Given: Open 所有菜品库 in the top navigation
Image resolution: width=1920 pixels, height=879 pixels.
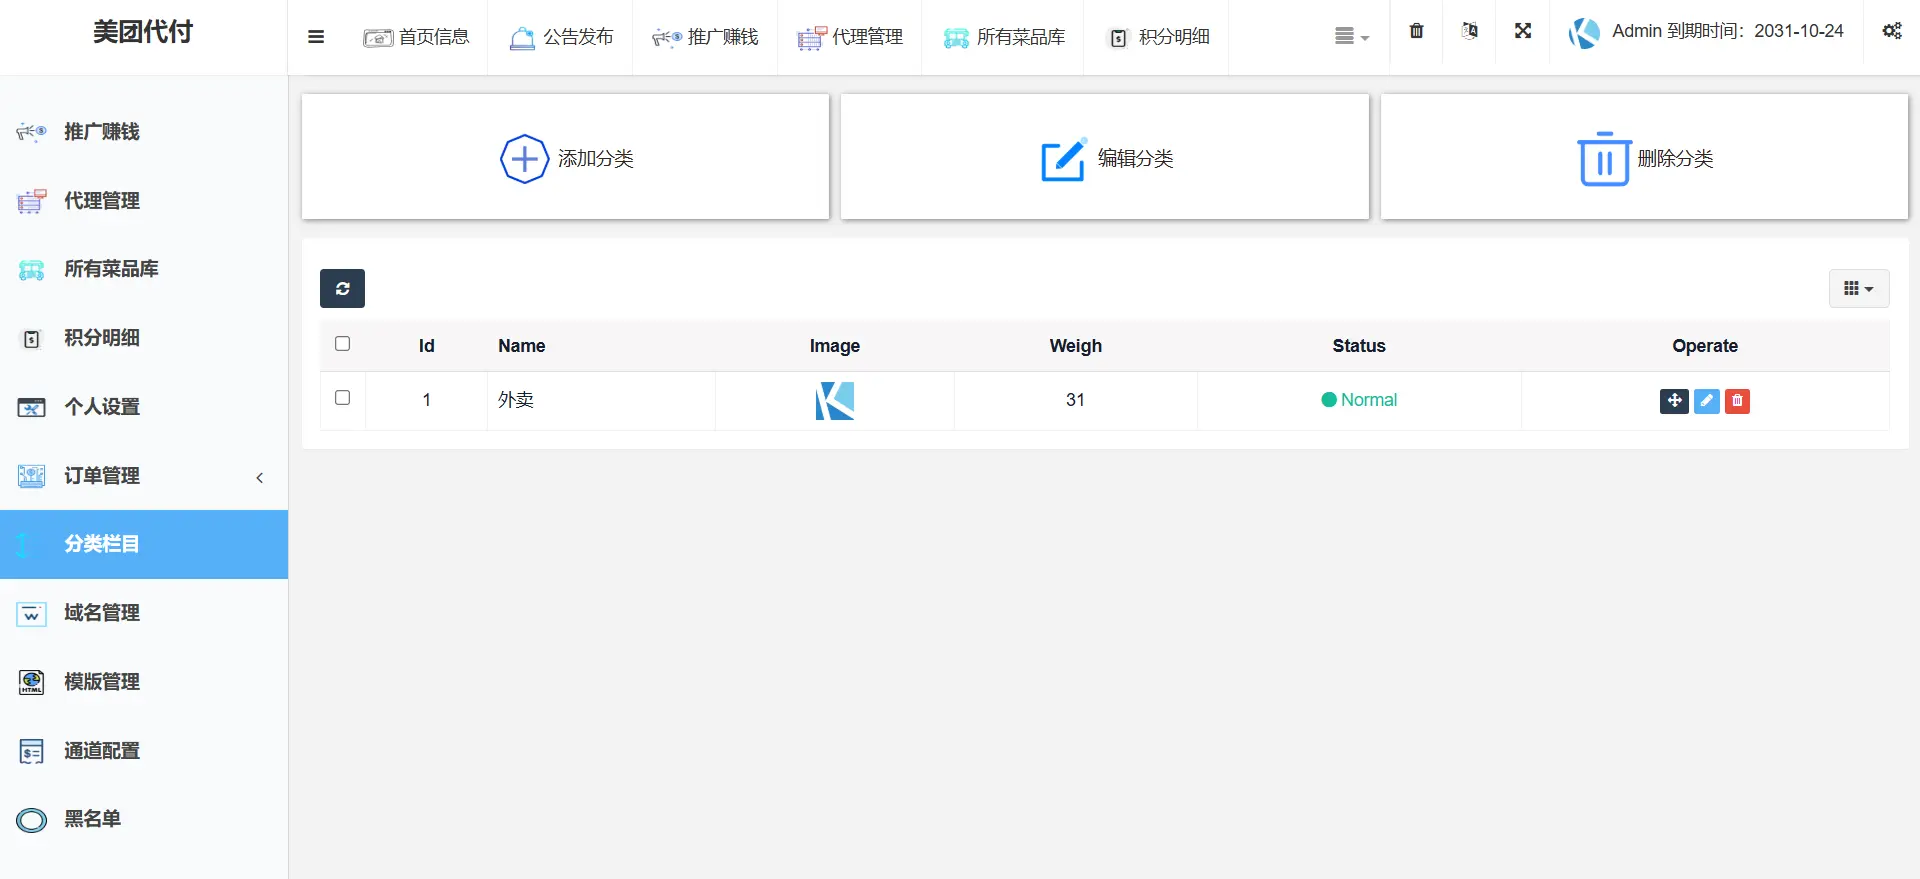Looking at the screenshot, I should [1003, 37].
